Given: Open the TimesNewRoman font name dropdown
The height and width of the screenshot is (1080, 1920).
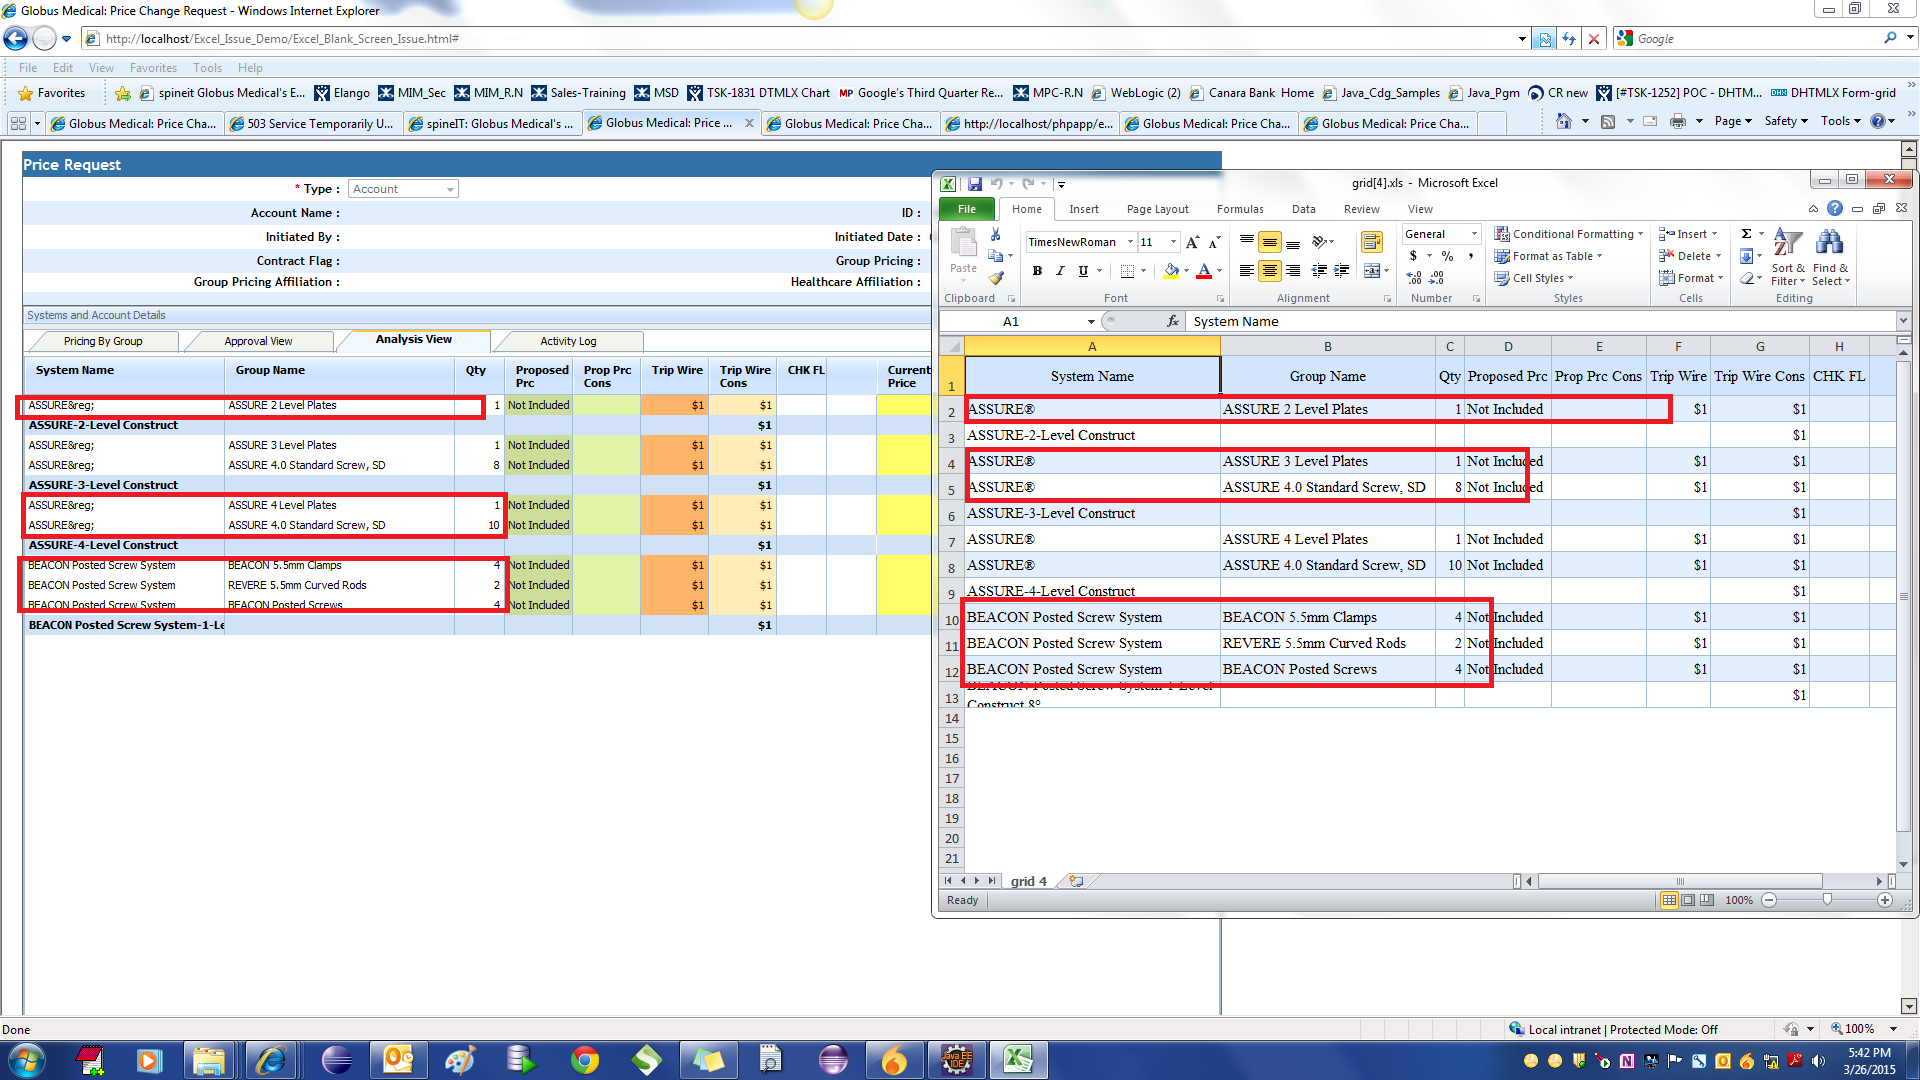Looking at the screenshot, I should point(1130,242).
